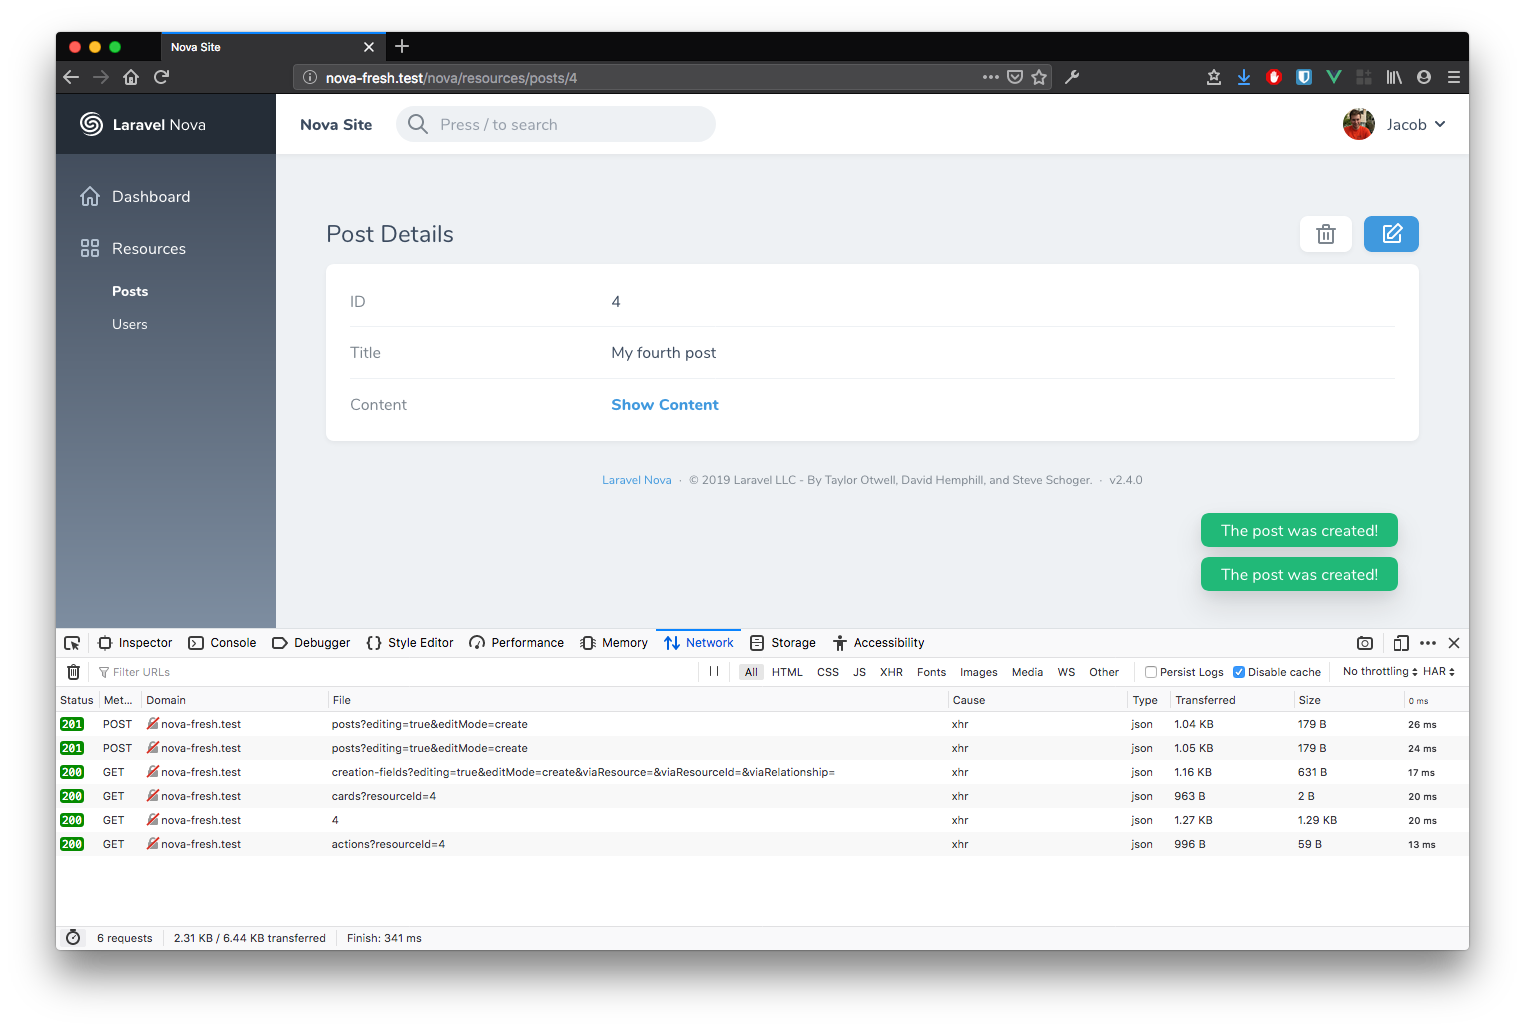The width and height of the screenshot is (1525, 1030).
Task: Click the Laravel Nova spiral logo
Action: click(x=89, y=124)
